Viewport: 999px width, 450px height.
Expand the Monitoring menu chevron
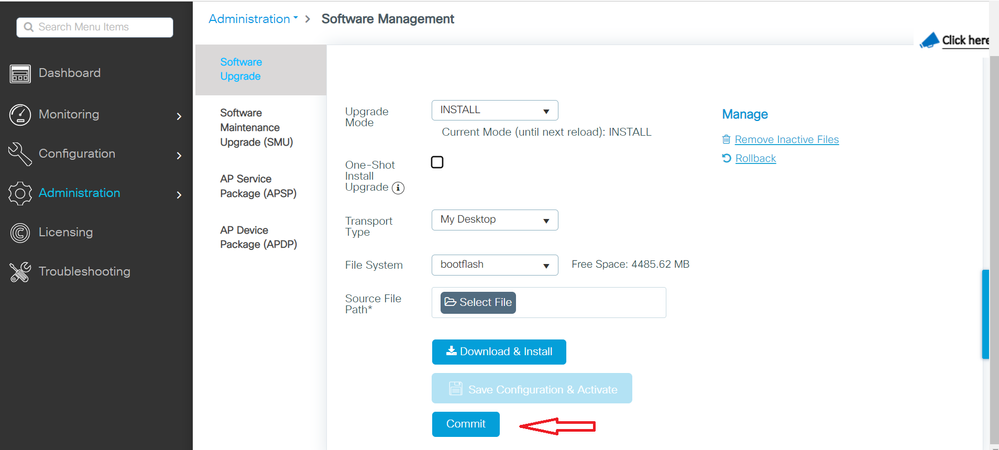tap(179, 116)
